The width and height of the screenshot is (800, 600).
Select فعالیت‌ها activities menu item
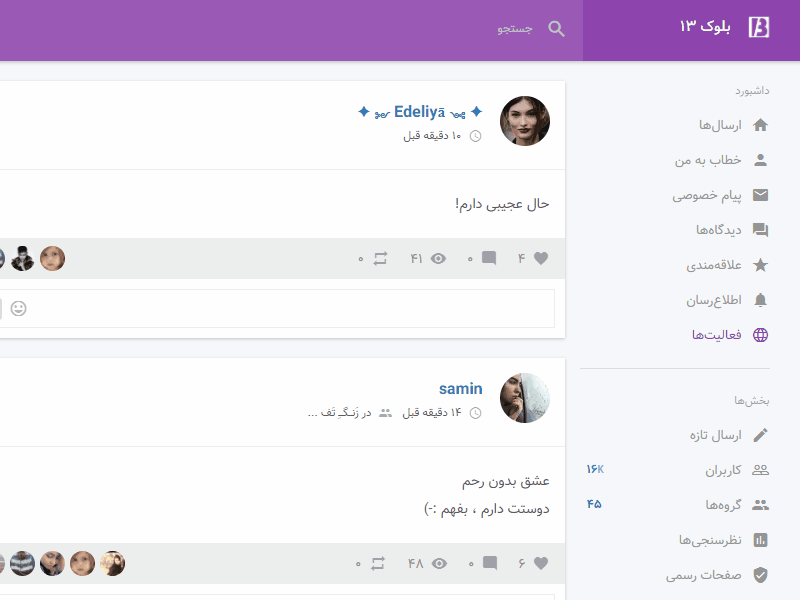730,334
